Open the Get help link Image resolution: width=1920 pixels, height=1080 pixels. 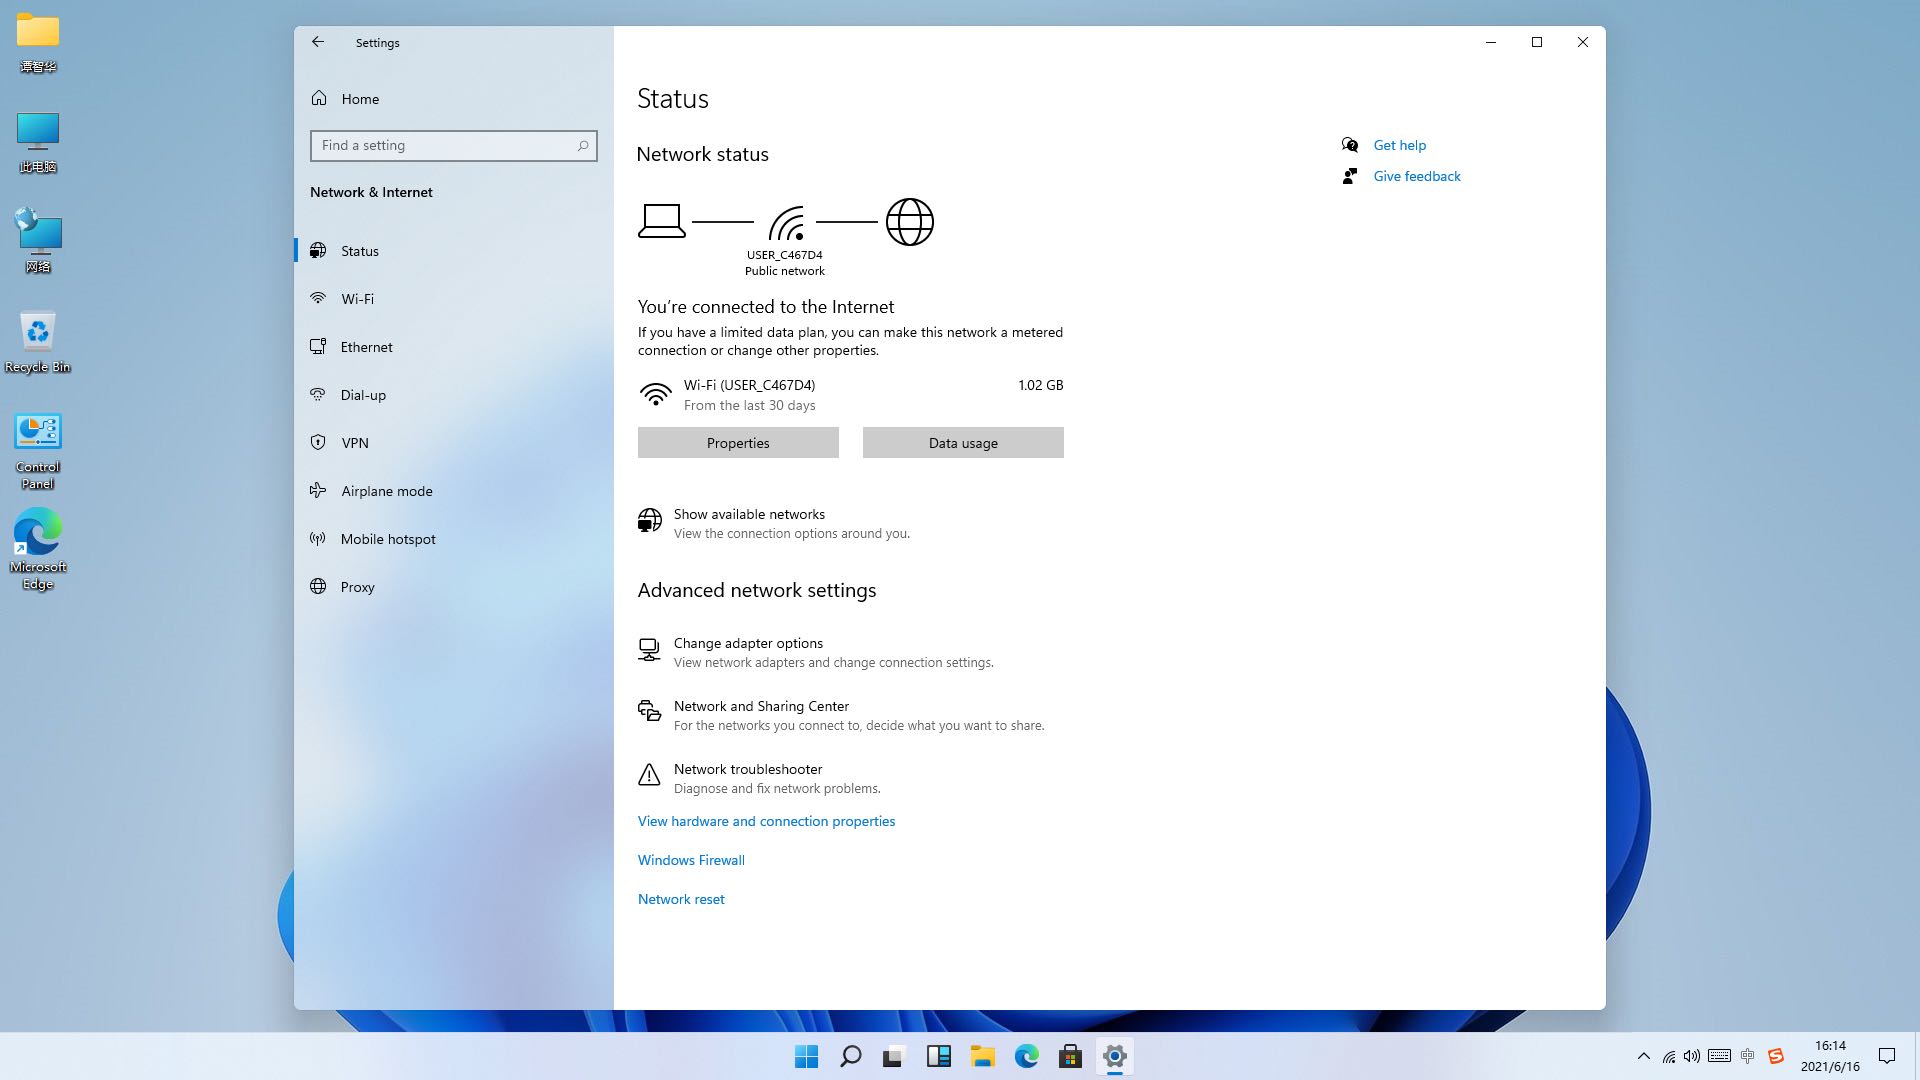click(1399, 145)
